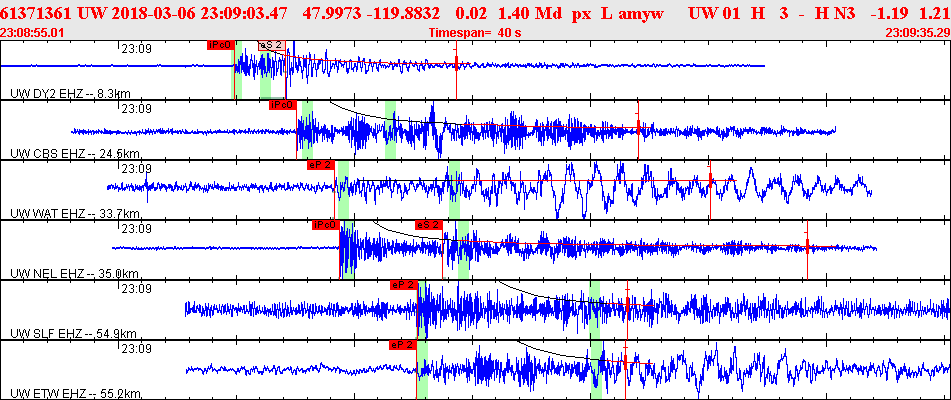
Task: Click the red coda end marker on ETW trace
Action: (x=625, y=362)
